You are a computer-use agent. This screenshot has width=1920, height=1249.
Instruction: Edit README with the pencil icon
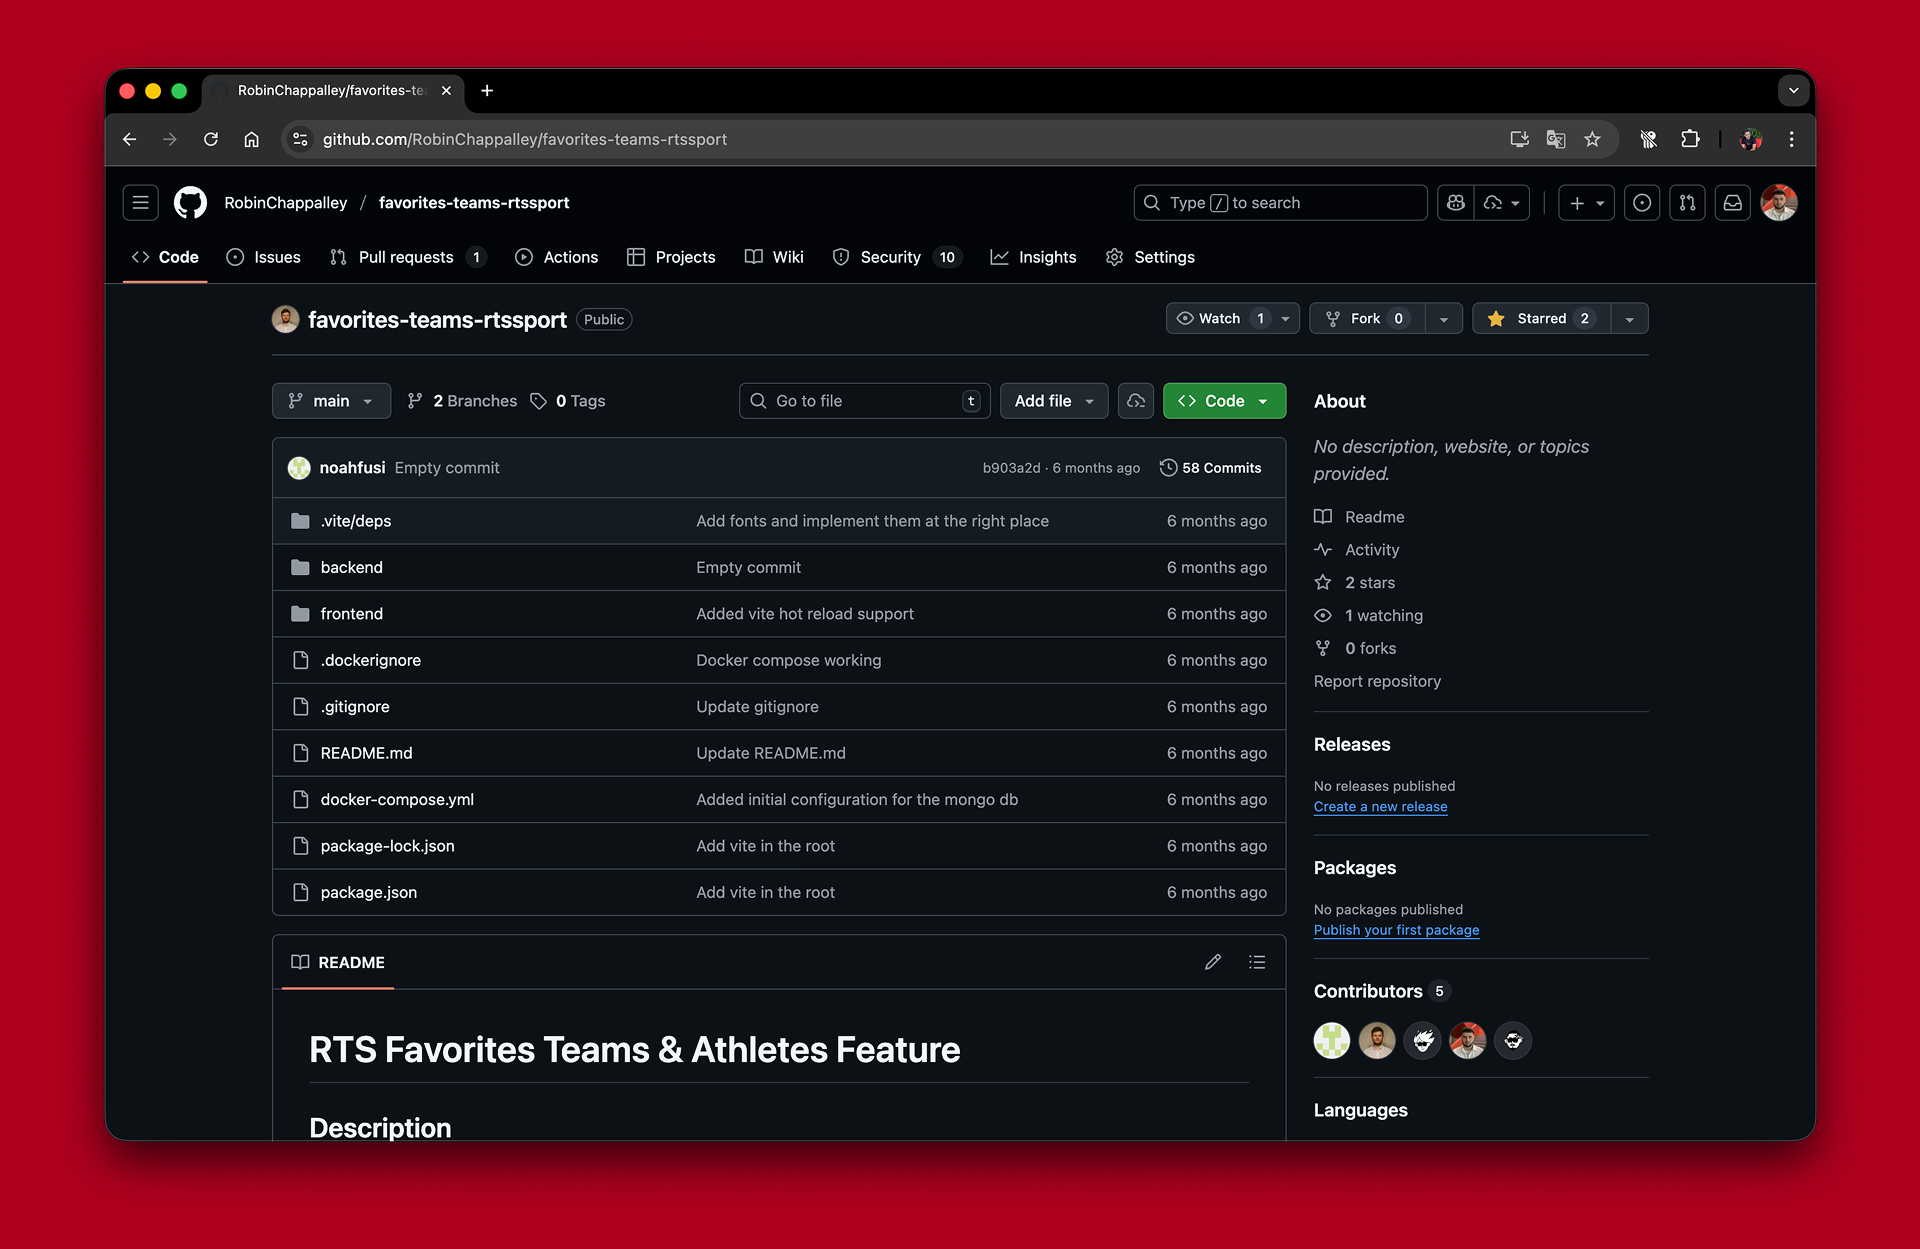(1213, 962)
